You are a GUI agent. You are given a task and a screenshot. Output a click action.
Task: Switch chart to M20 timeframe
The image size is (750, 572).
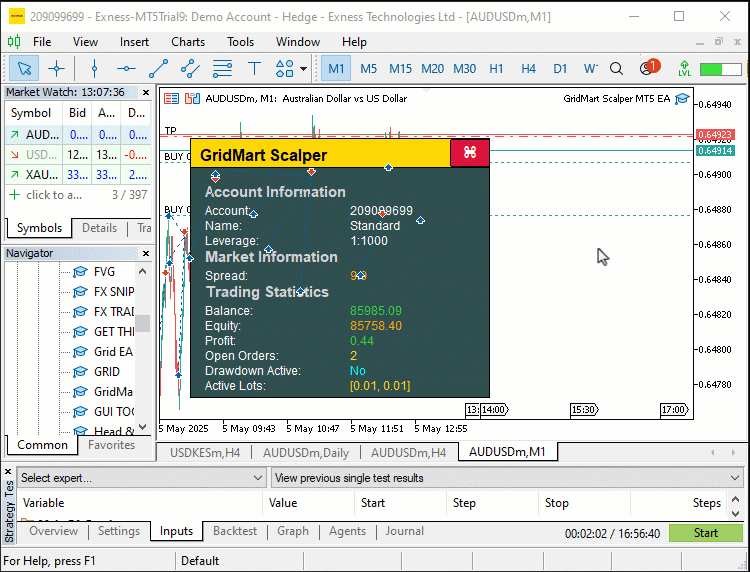click(432, 69)
